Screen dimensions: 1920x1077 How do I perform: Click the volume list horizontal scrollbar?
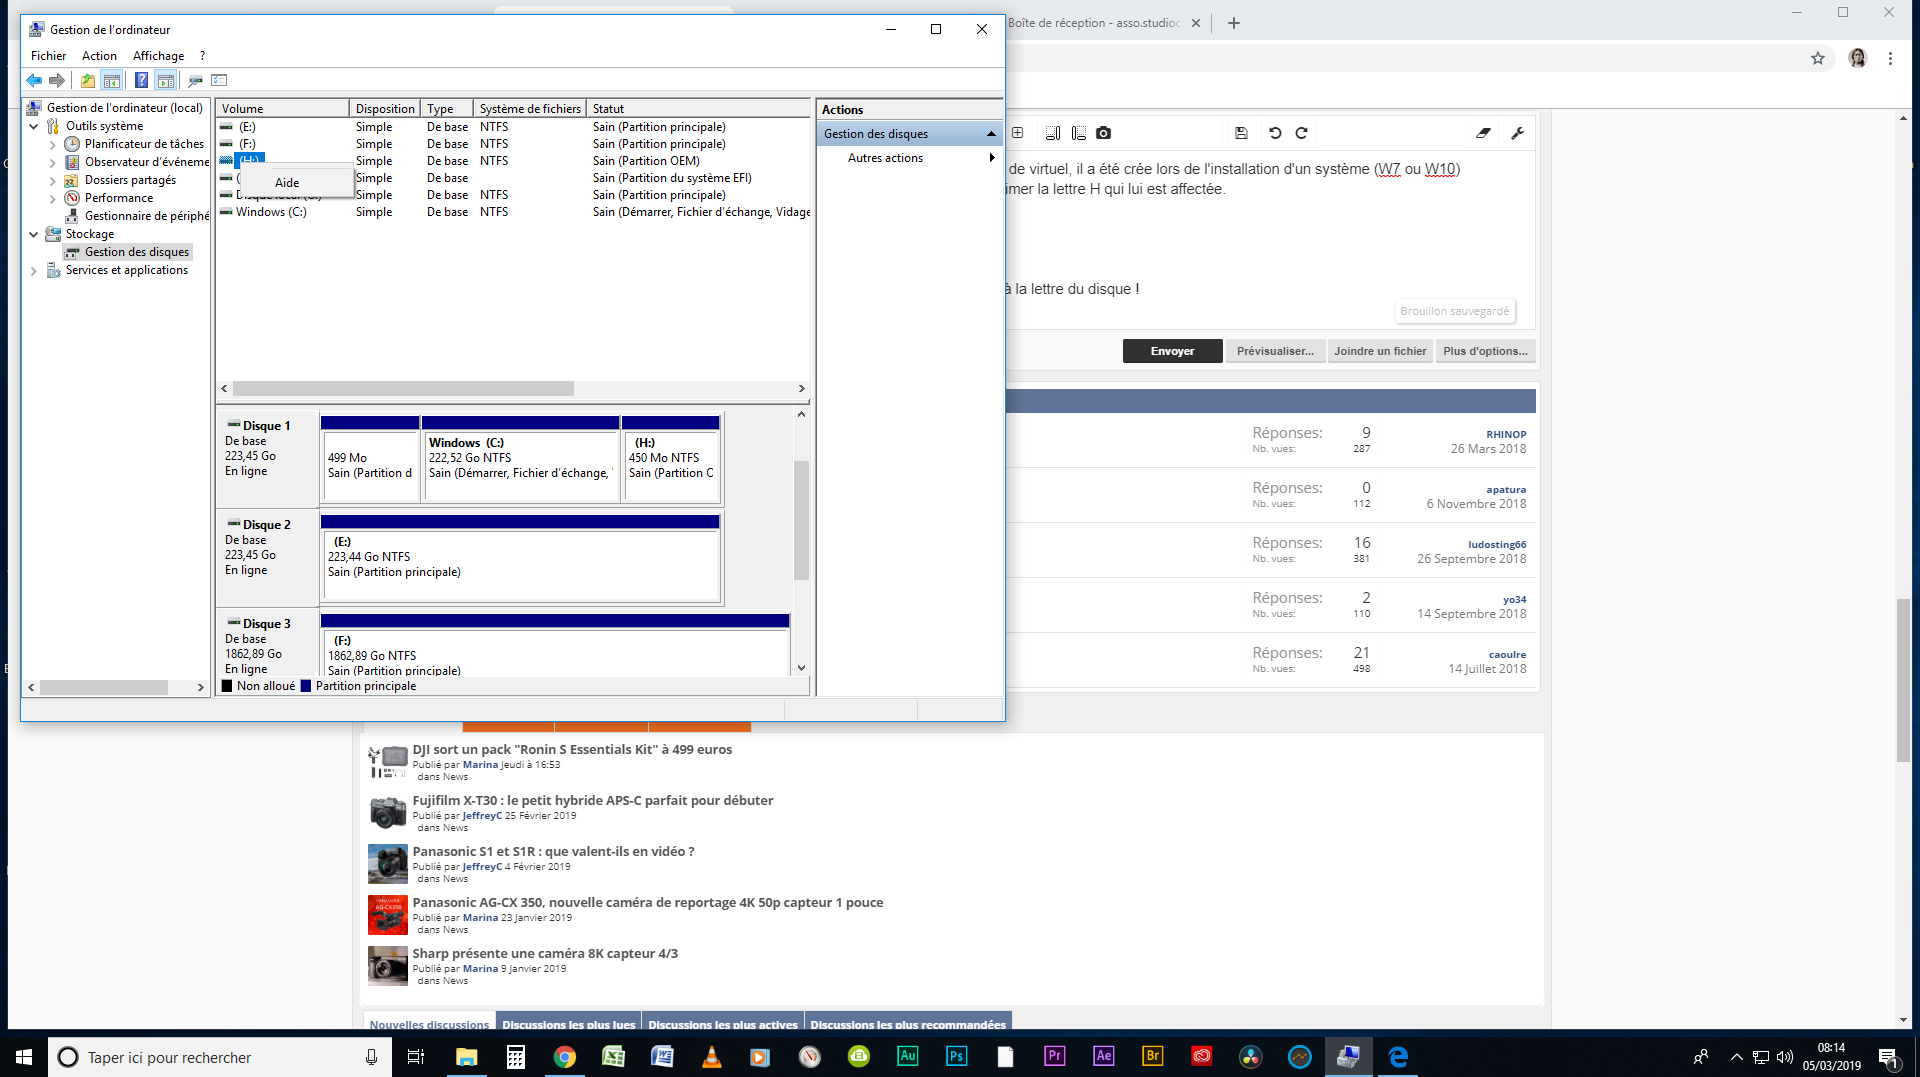pos(404,388)
